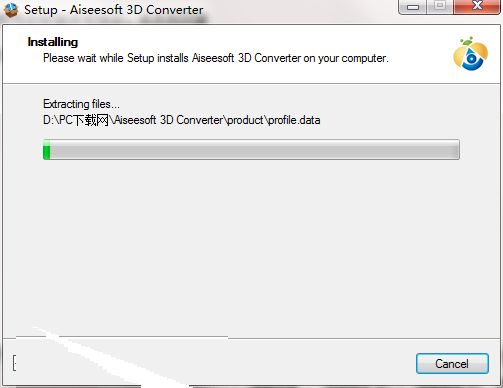The height and width of the screenshot is (388, 503).
Task: Click the empty gray area under the progress bar
Action: [x=251, y=247]
